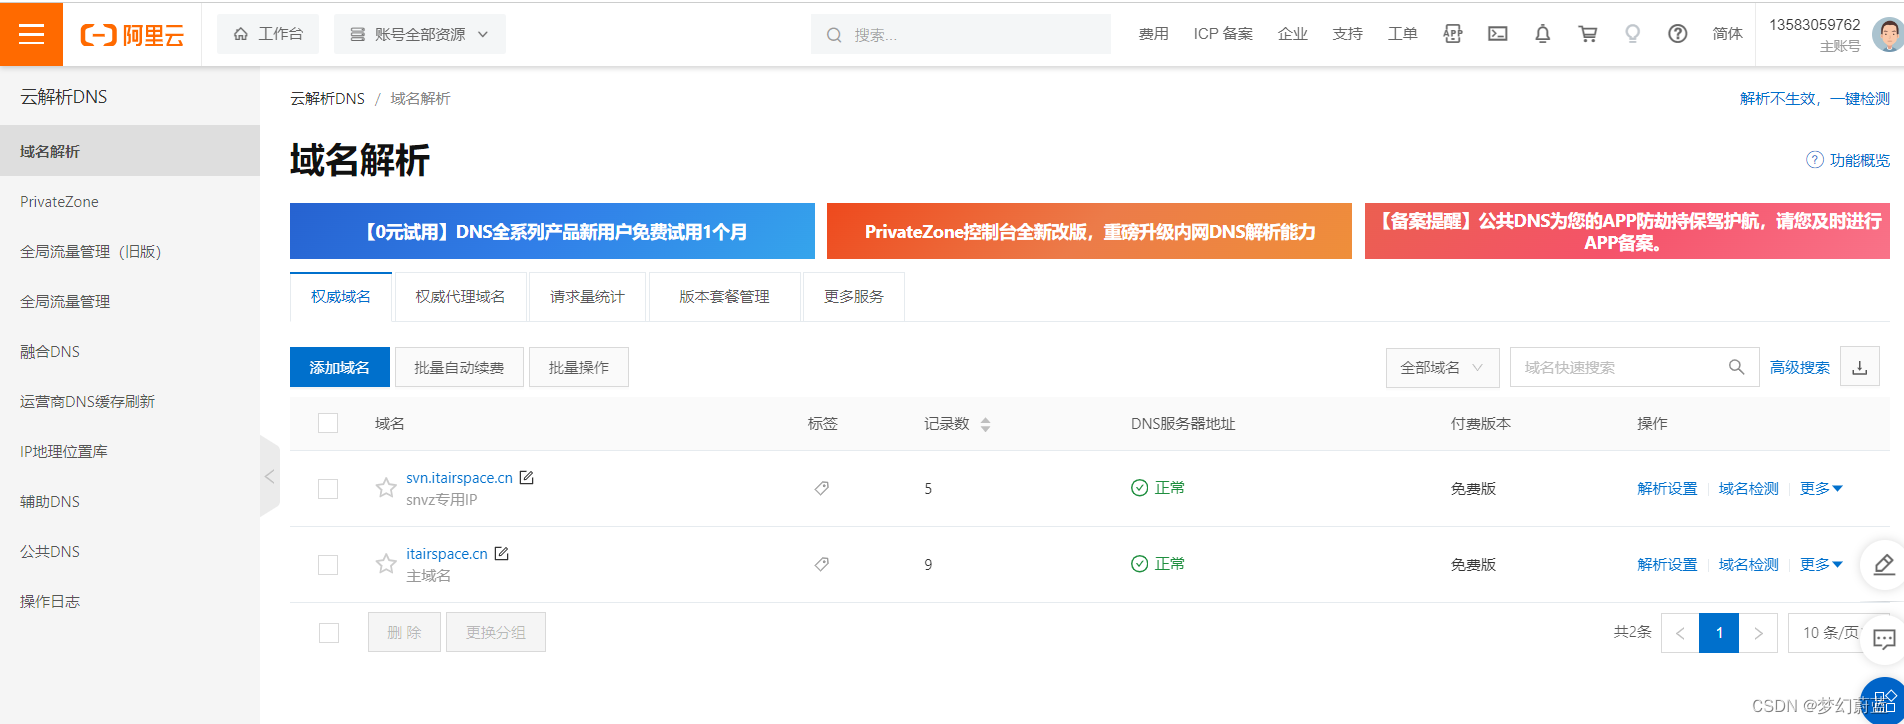The height and width of the screenshot is (724, 1904).
Task: Open the 工作台 workbench button
Action: tap(268, 34)
